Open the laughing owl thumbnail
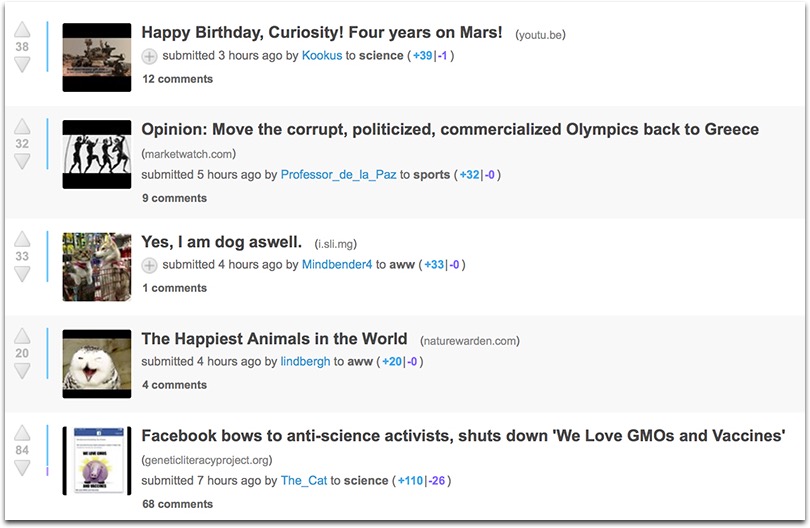Viewport: 810px width, 528px height. point(97,364)
